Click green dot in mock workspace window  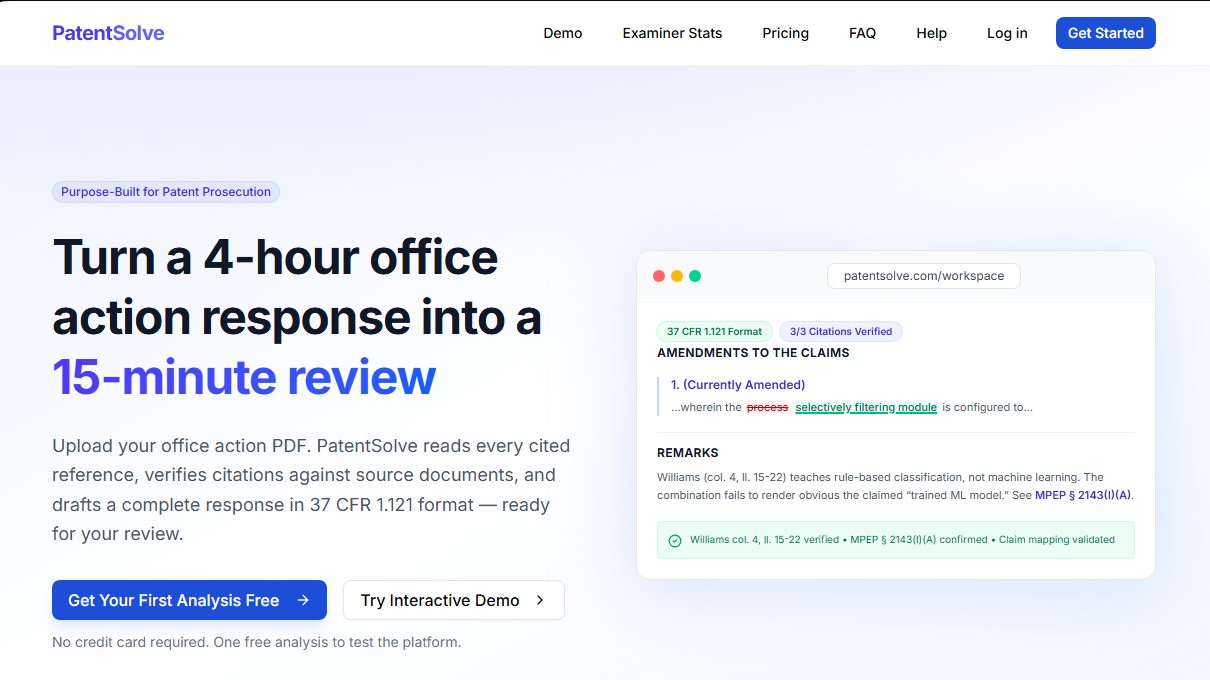[695, 276]
